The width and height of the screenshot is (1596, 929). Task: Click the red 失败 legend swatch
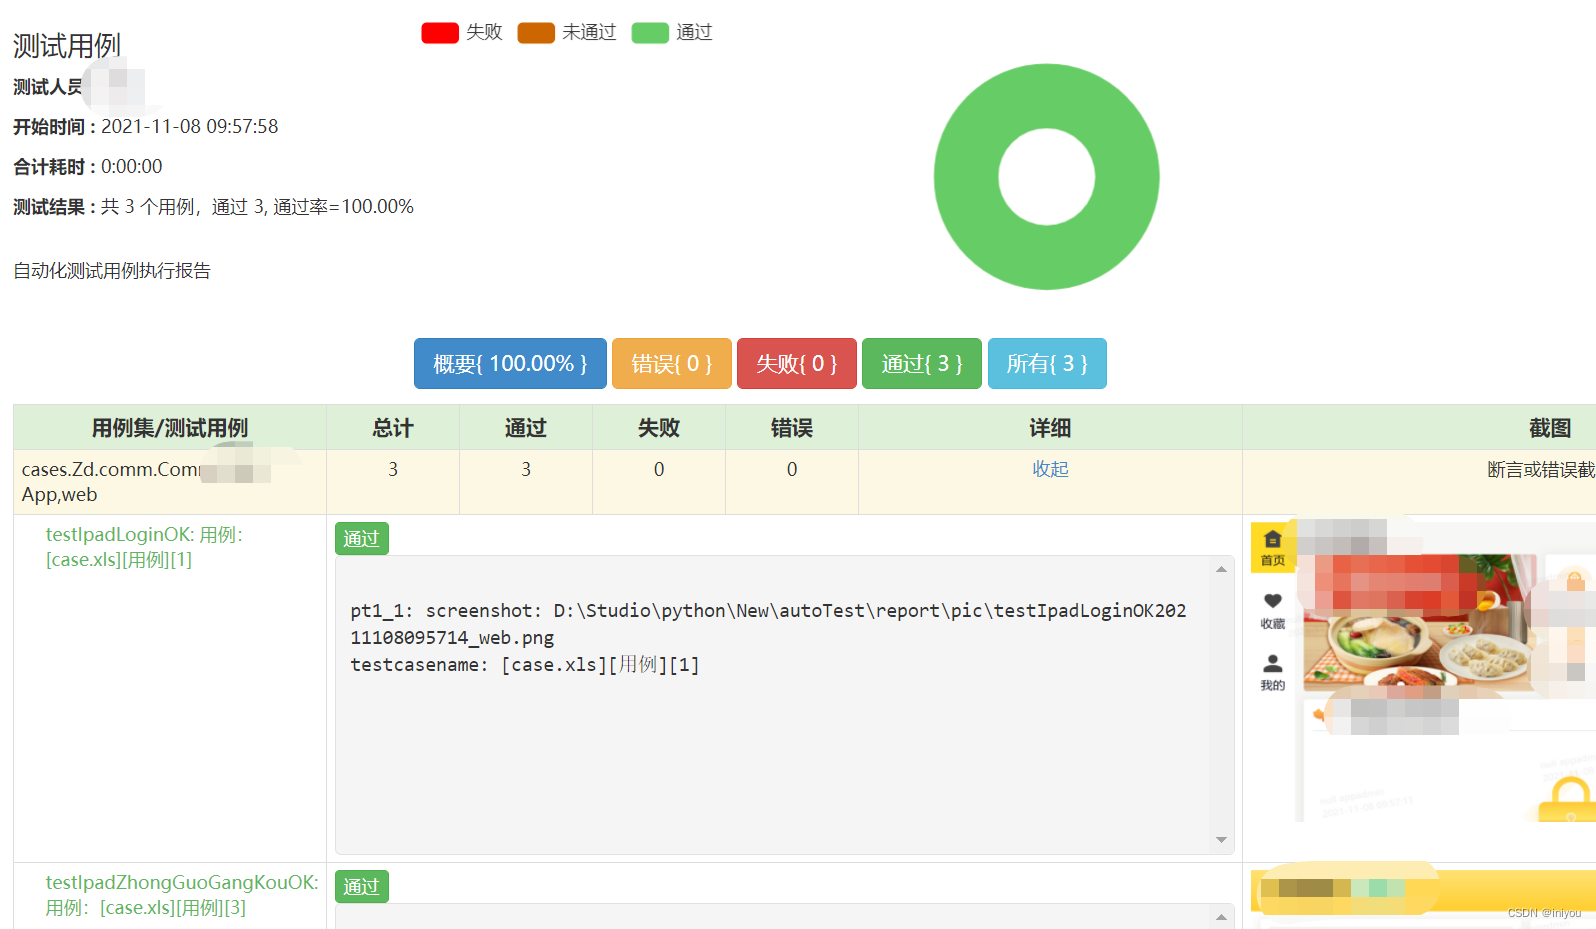pyautogui.click(x=440, y=33)
